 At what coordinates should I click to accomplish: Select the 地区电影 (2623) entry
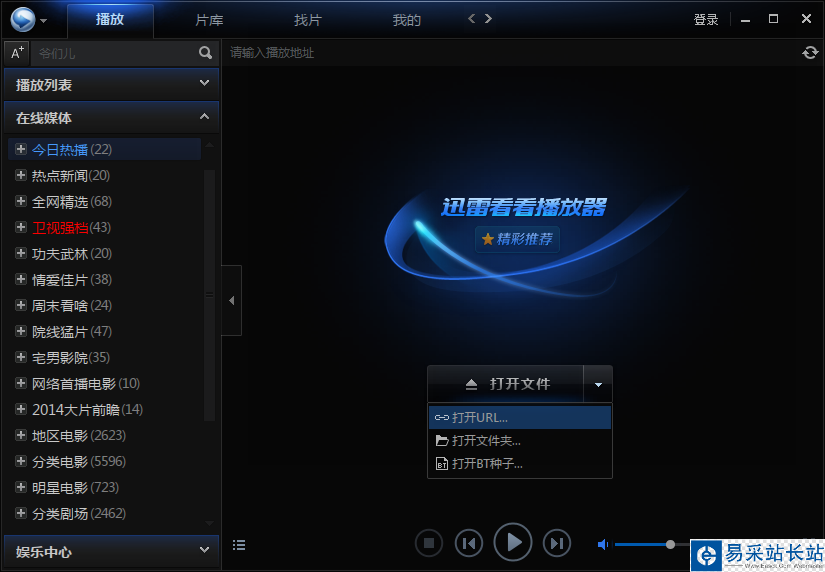(79, 436)
